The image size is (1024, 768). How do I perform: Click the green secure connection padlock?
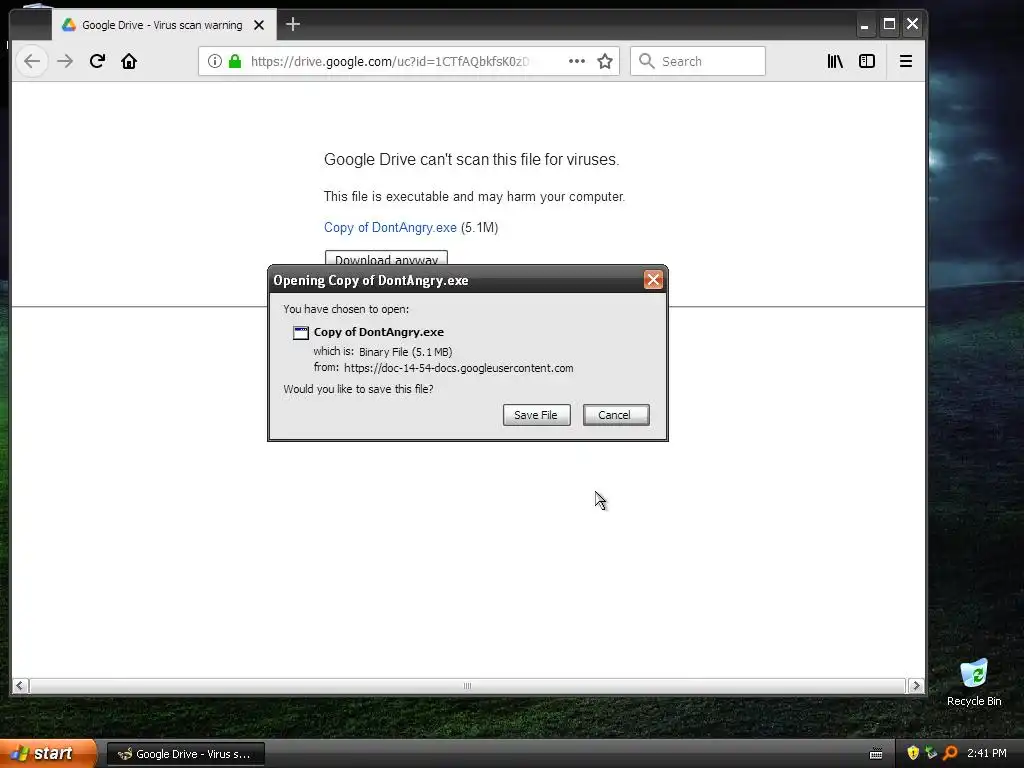coord(235,61)
